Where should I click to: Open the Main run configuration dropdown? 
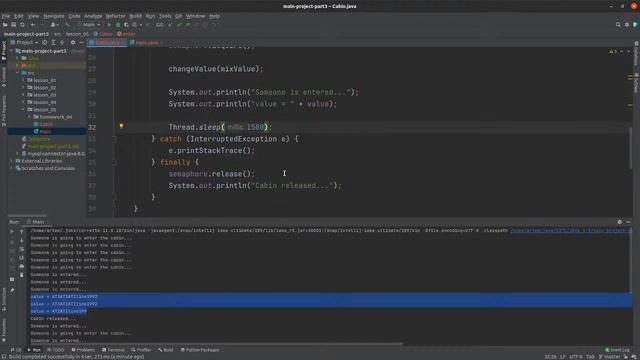[x=89, y=25]
